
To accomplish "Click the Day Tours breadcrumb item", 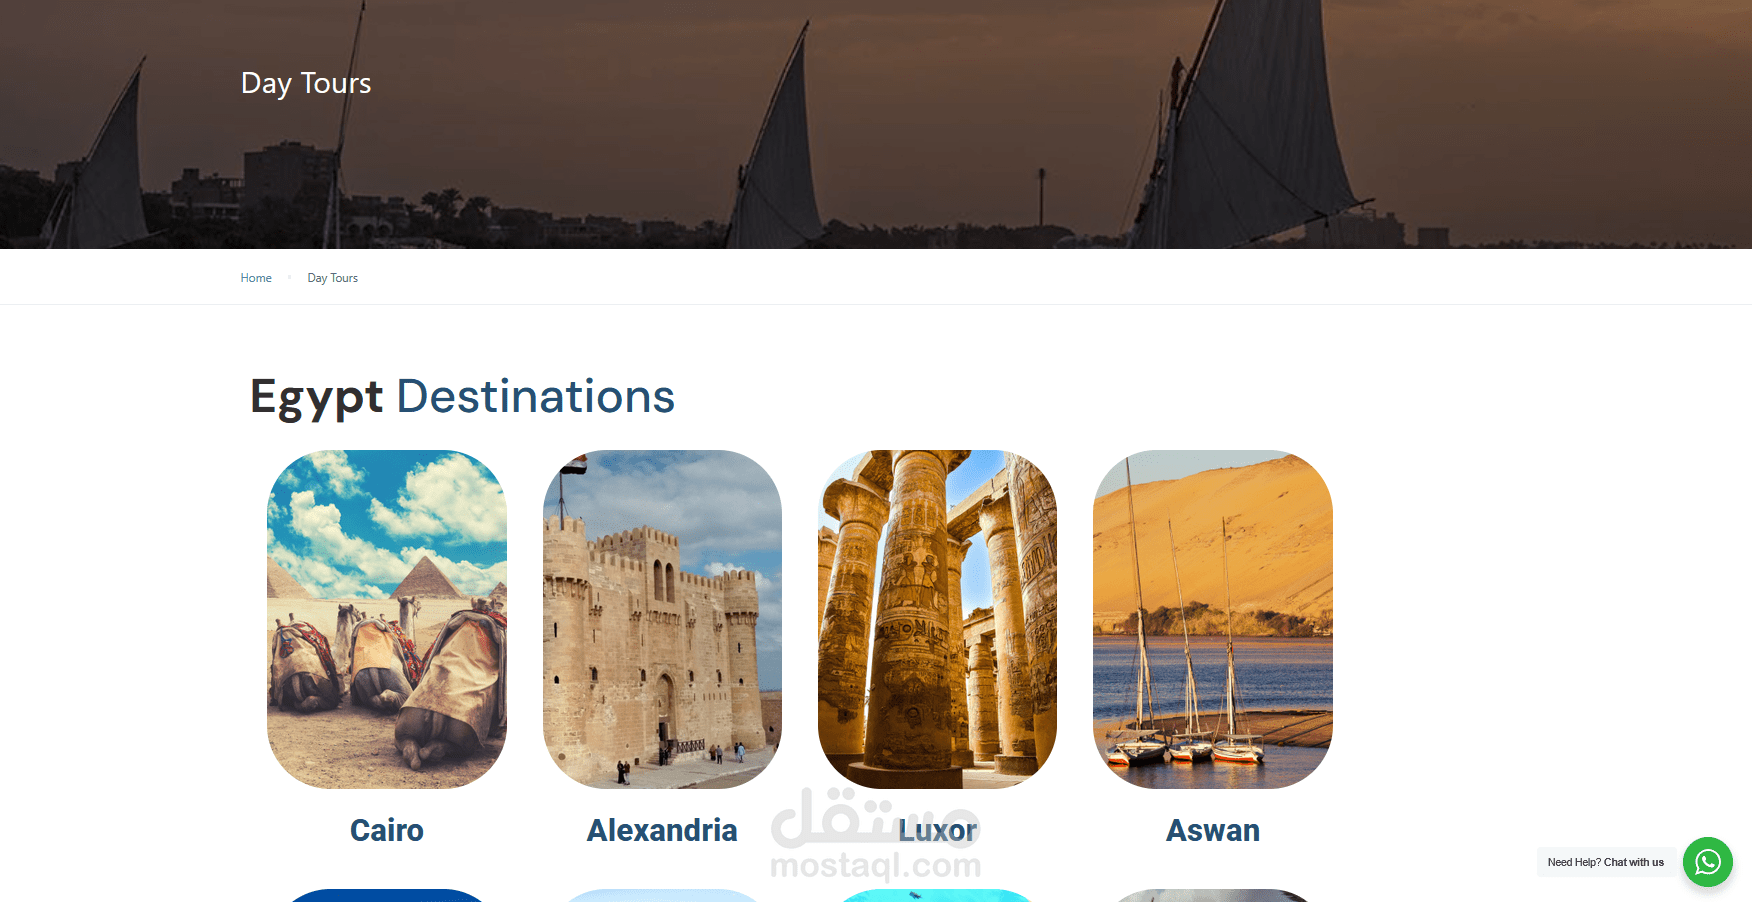I will click(x=332, y=278).
